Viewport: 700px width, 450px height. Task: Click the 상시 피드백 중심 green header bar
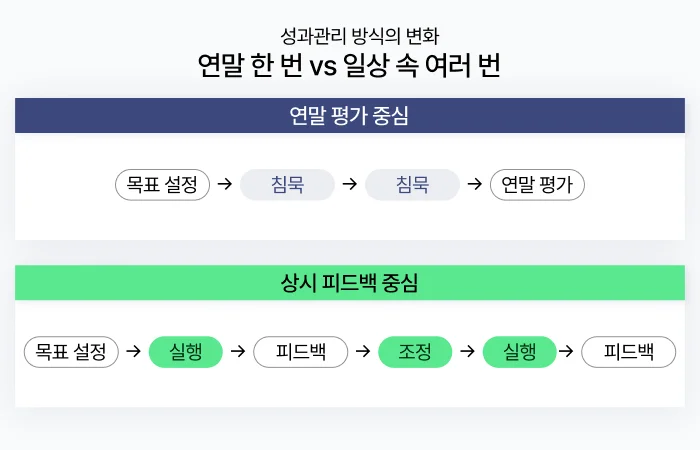pyautogui.click(x=350, y=283)
